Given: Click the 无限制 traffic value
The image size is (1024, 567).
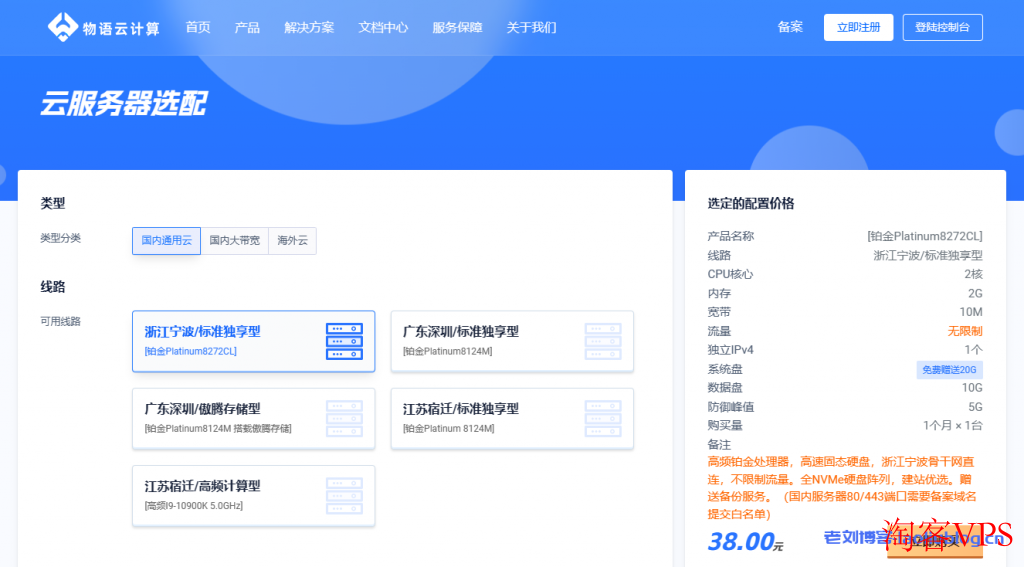Looking at the screenshot, I should point(965,331).
